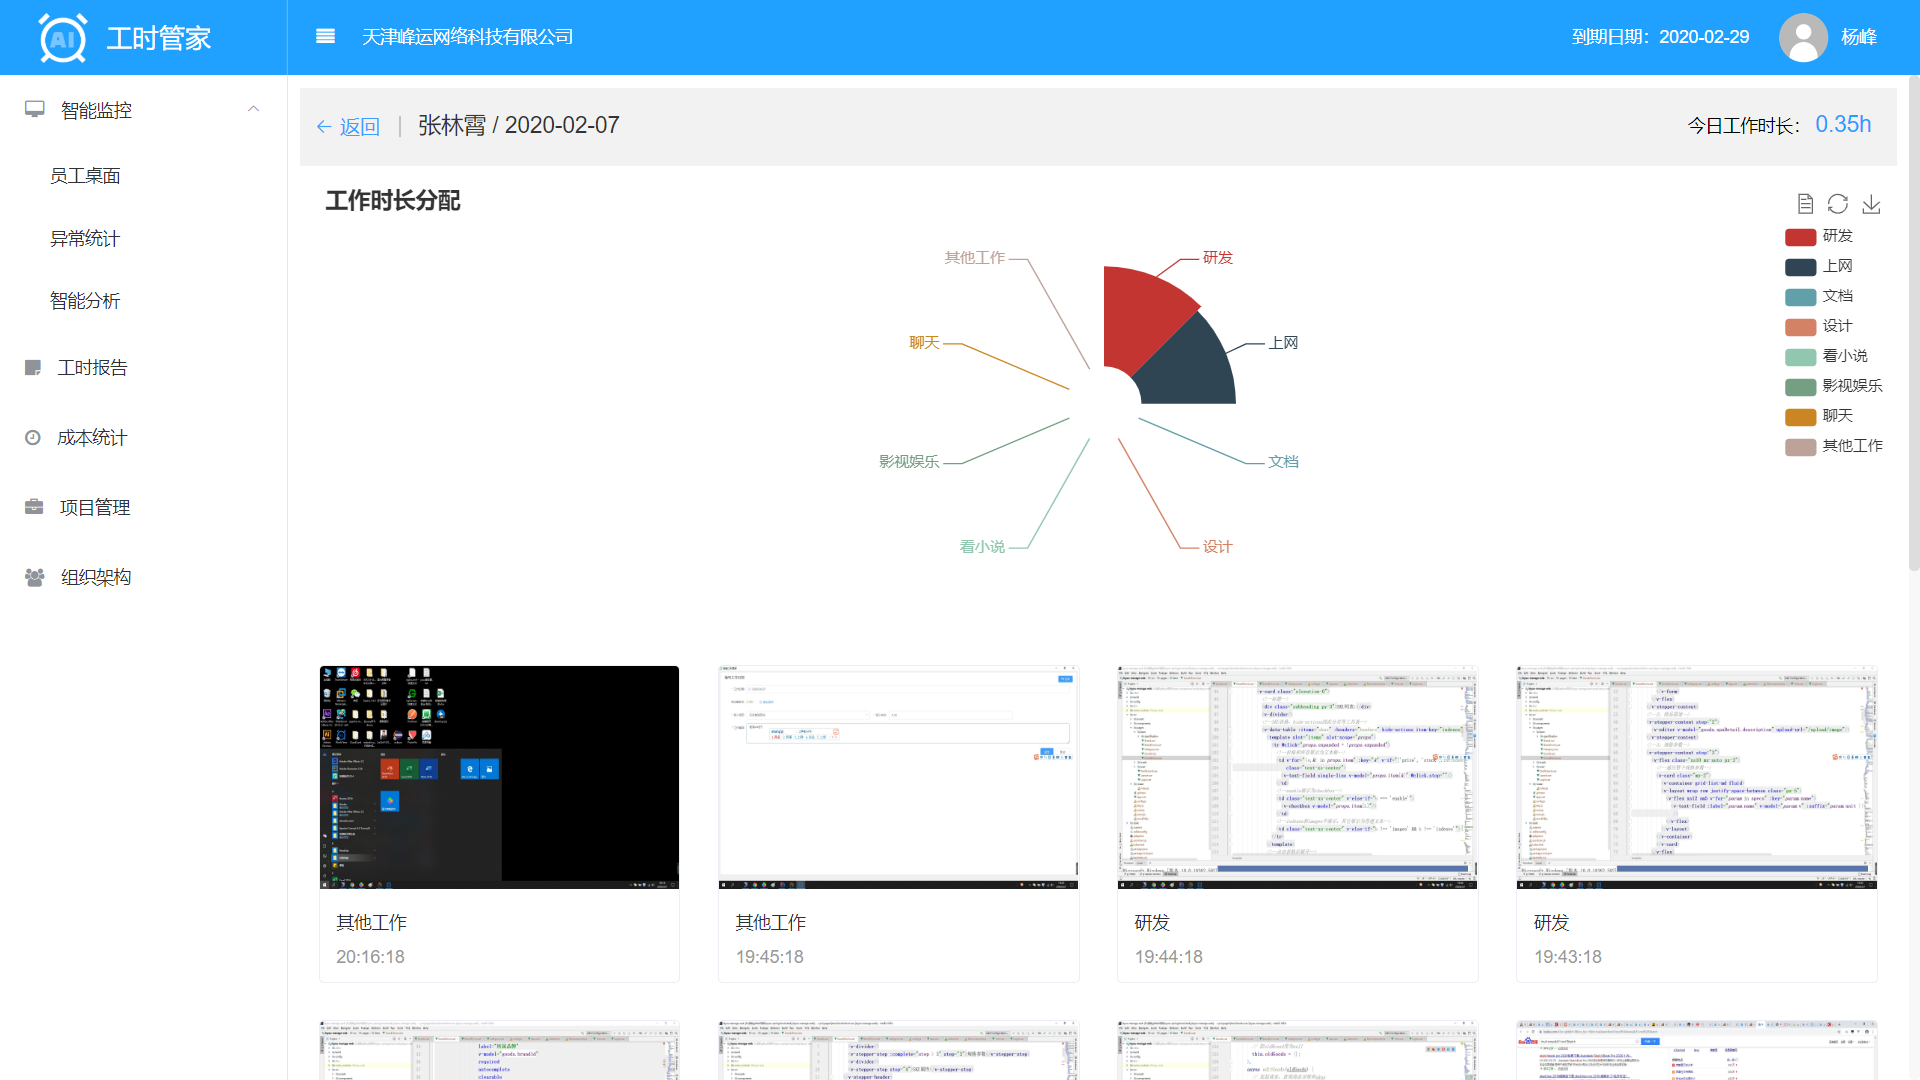Open chart data view icon
The image size is (1920, 1080).
1805,204
